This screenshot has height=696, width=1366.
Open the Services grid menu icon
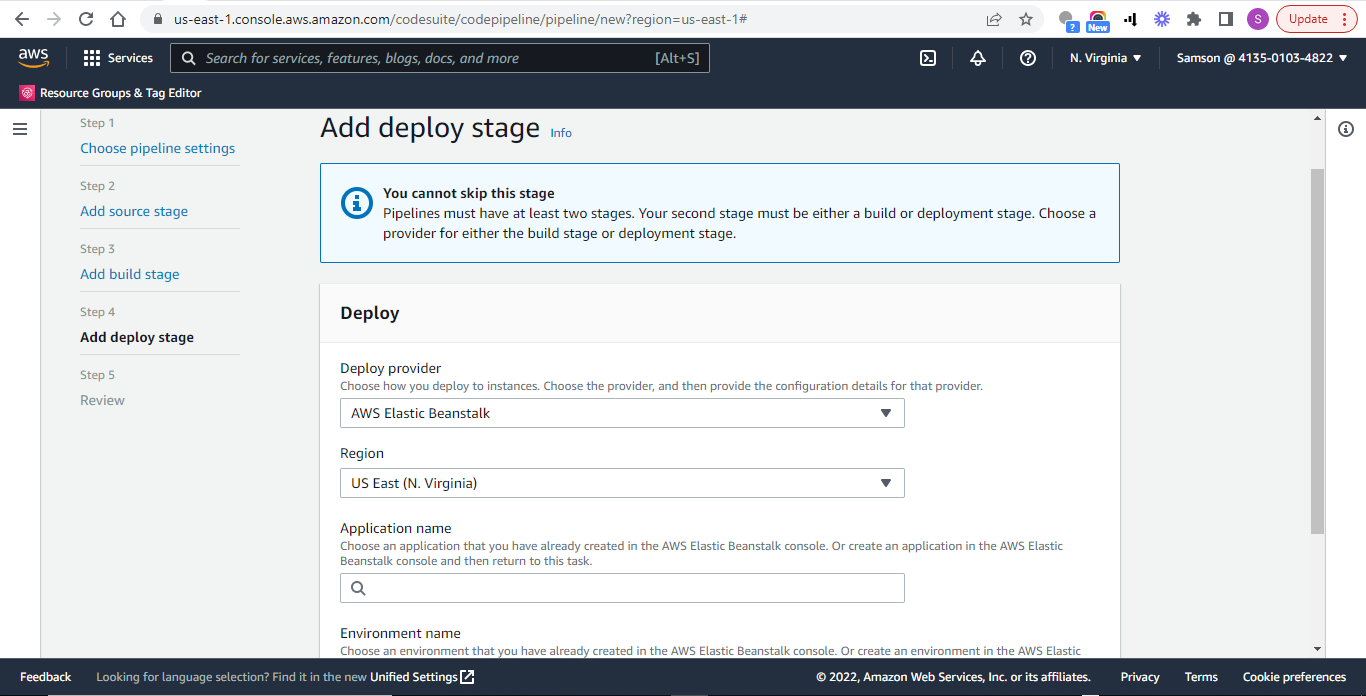coord(90,57)
